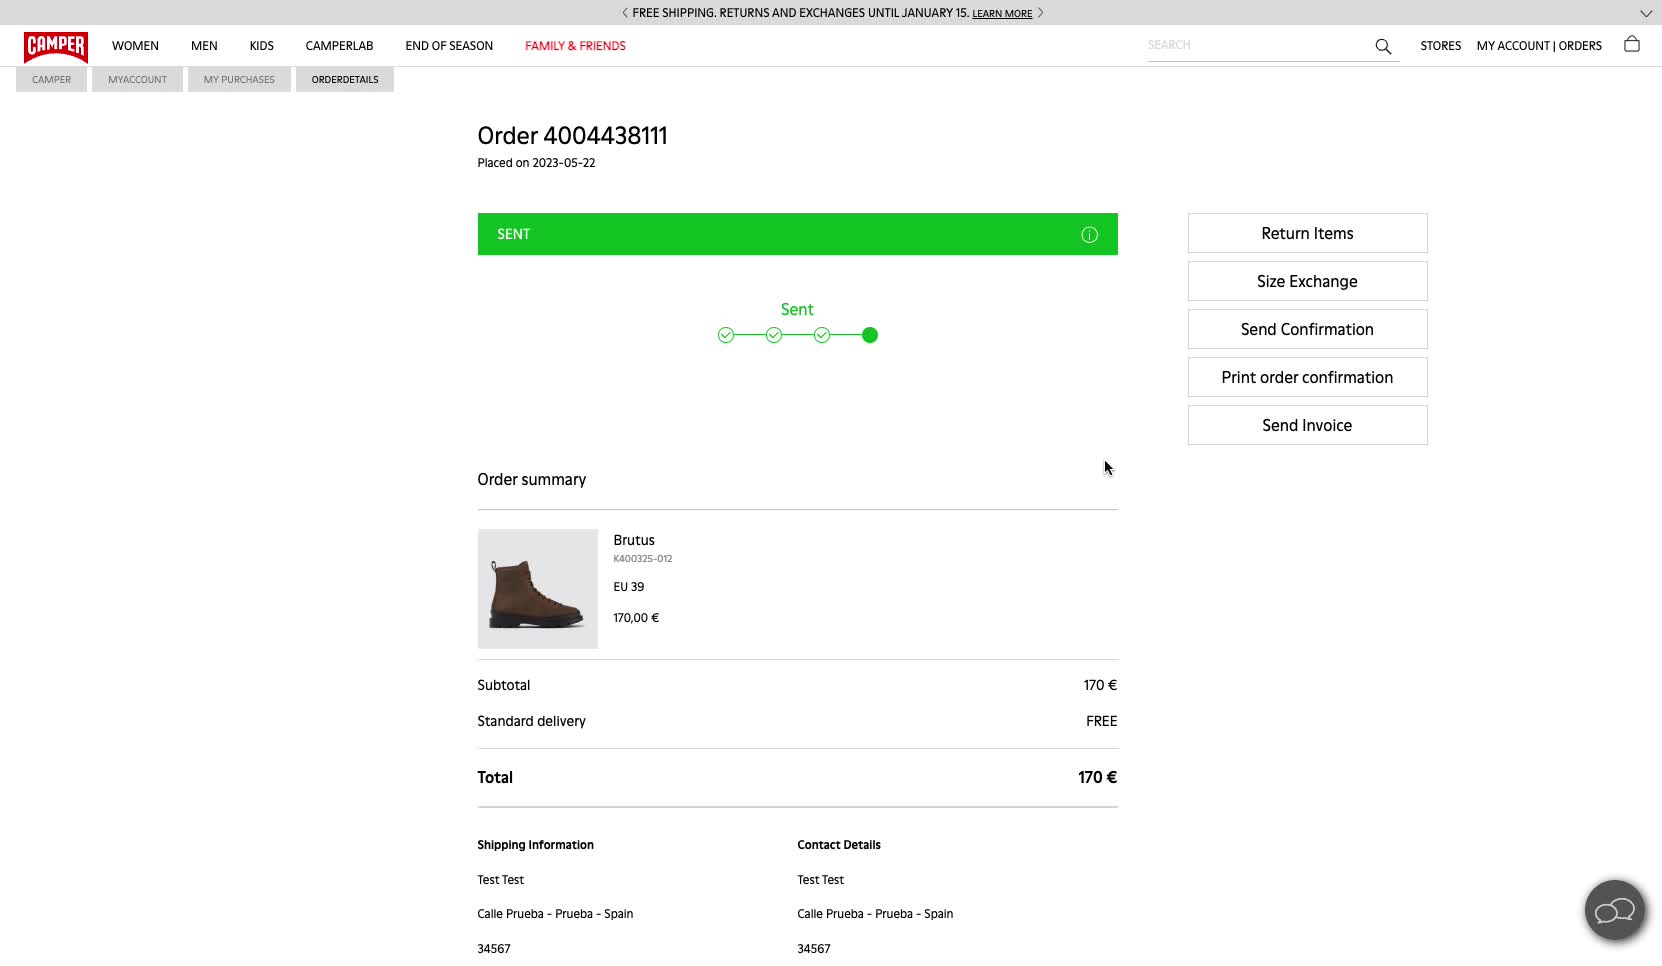This screenshot has width=1662, height=966.
Task: Request a Size Exchange
Action: [x=1307, y=281]
